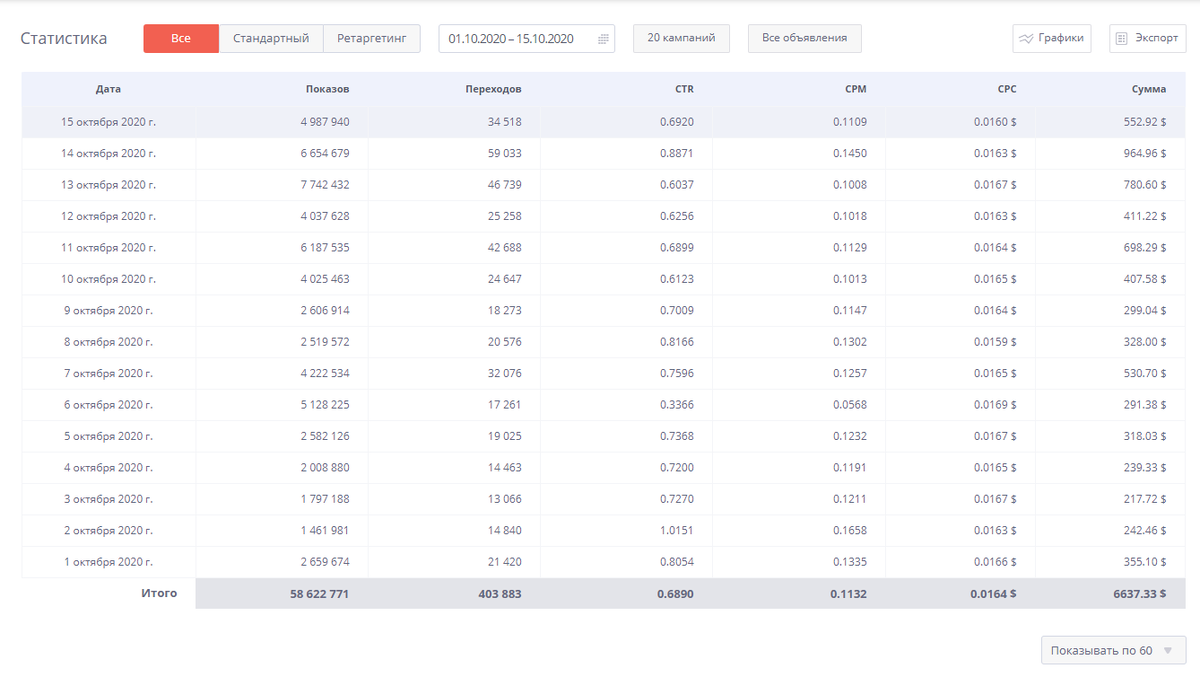Image resolution: width=1200 pixels, height=677 pixels.
Task: Sort by the "Показов" column header
Action: coord(328,89)
